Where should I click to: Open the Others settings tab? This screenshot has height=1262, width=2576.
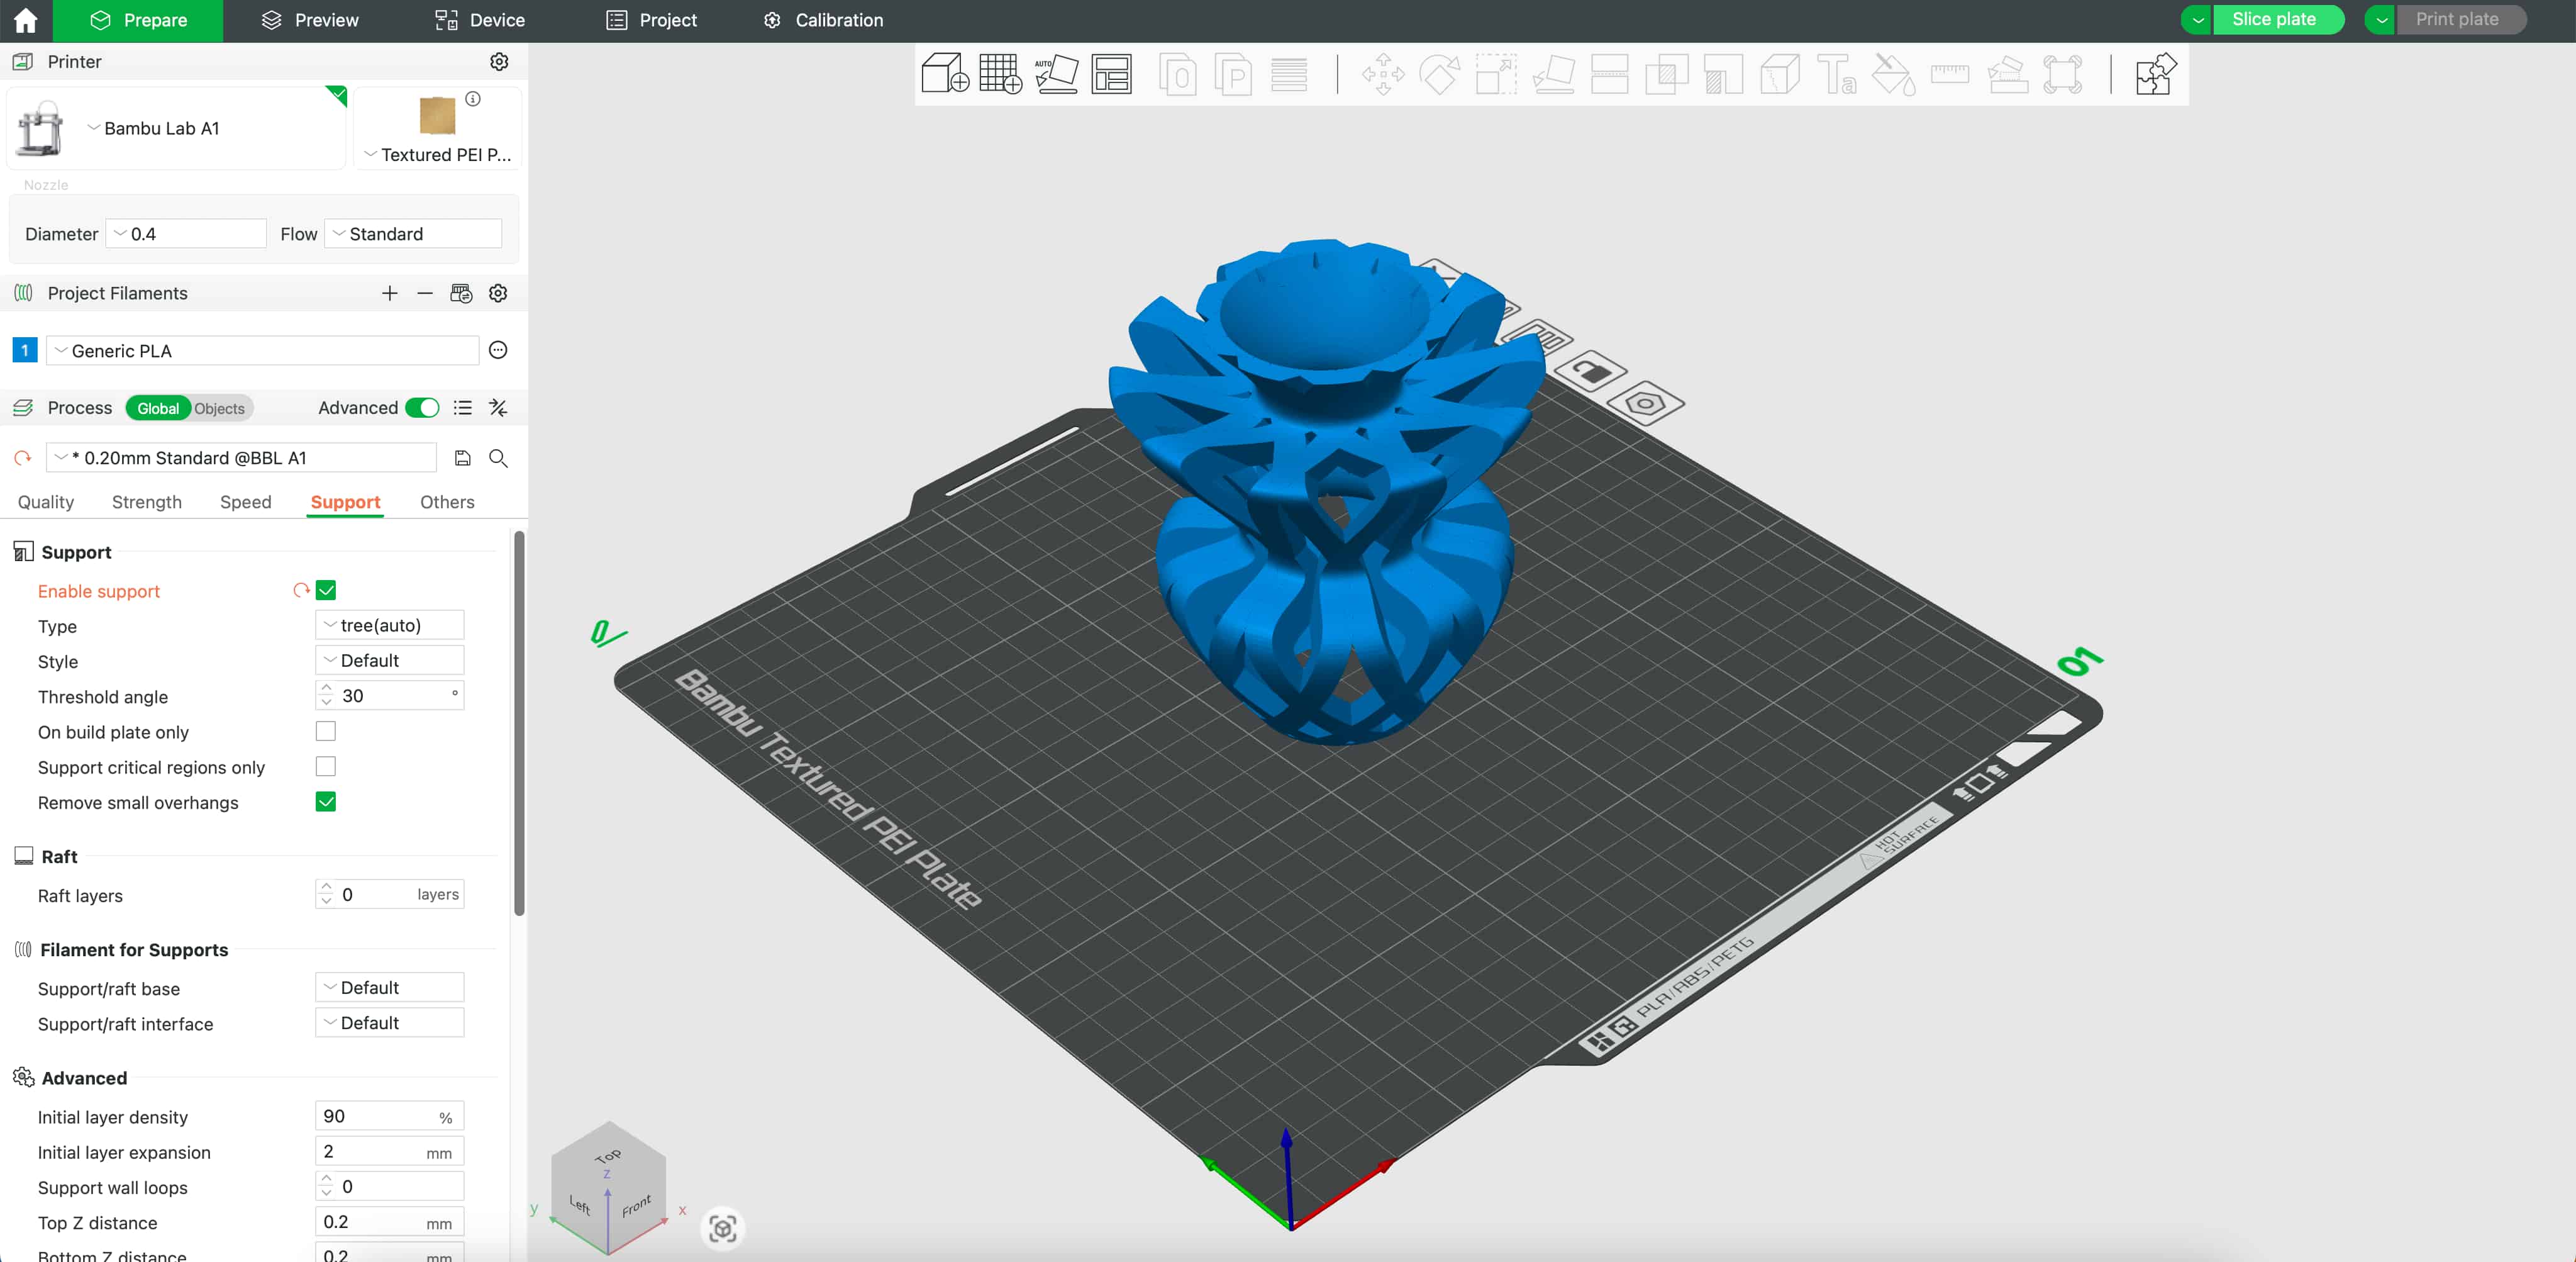[447, 502]
